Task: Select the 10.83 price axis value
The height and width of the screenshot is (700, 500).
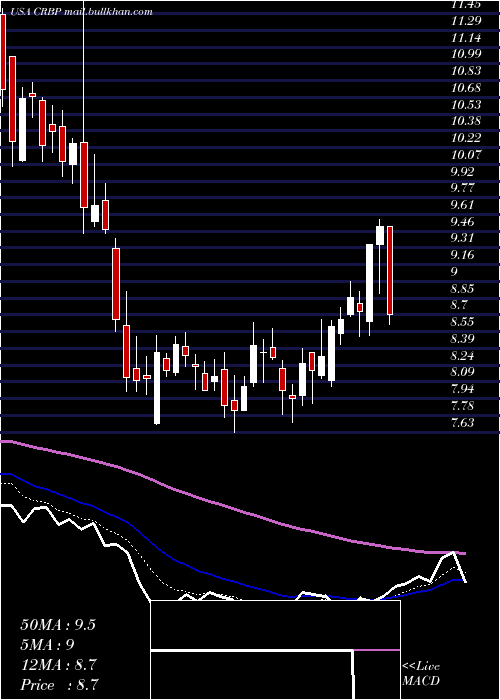Action: (x=466, y=71)
